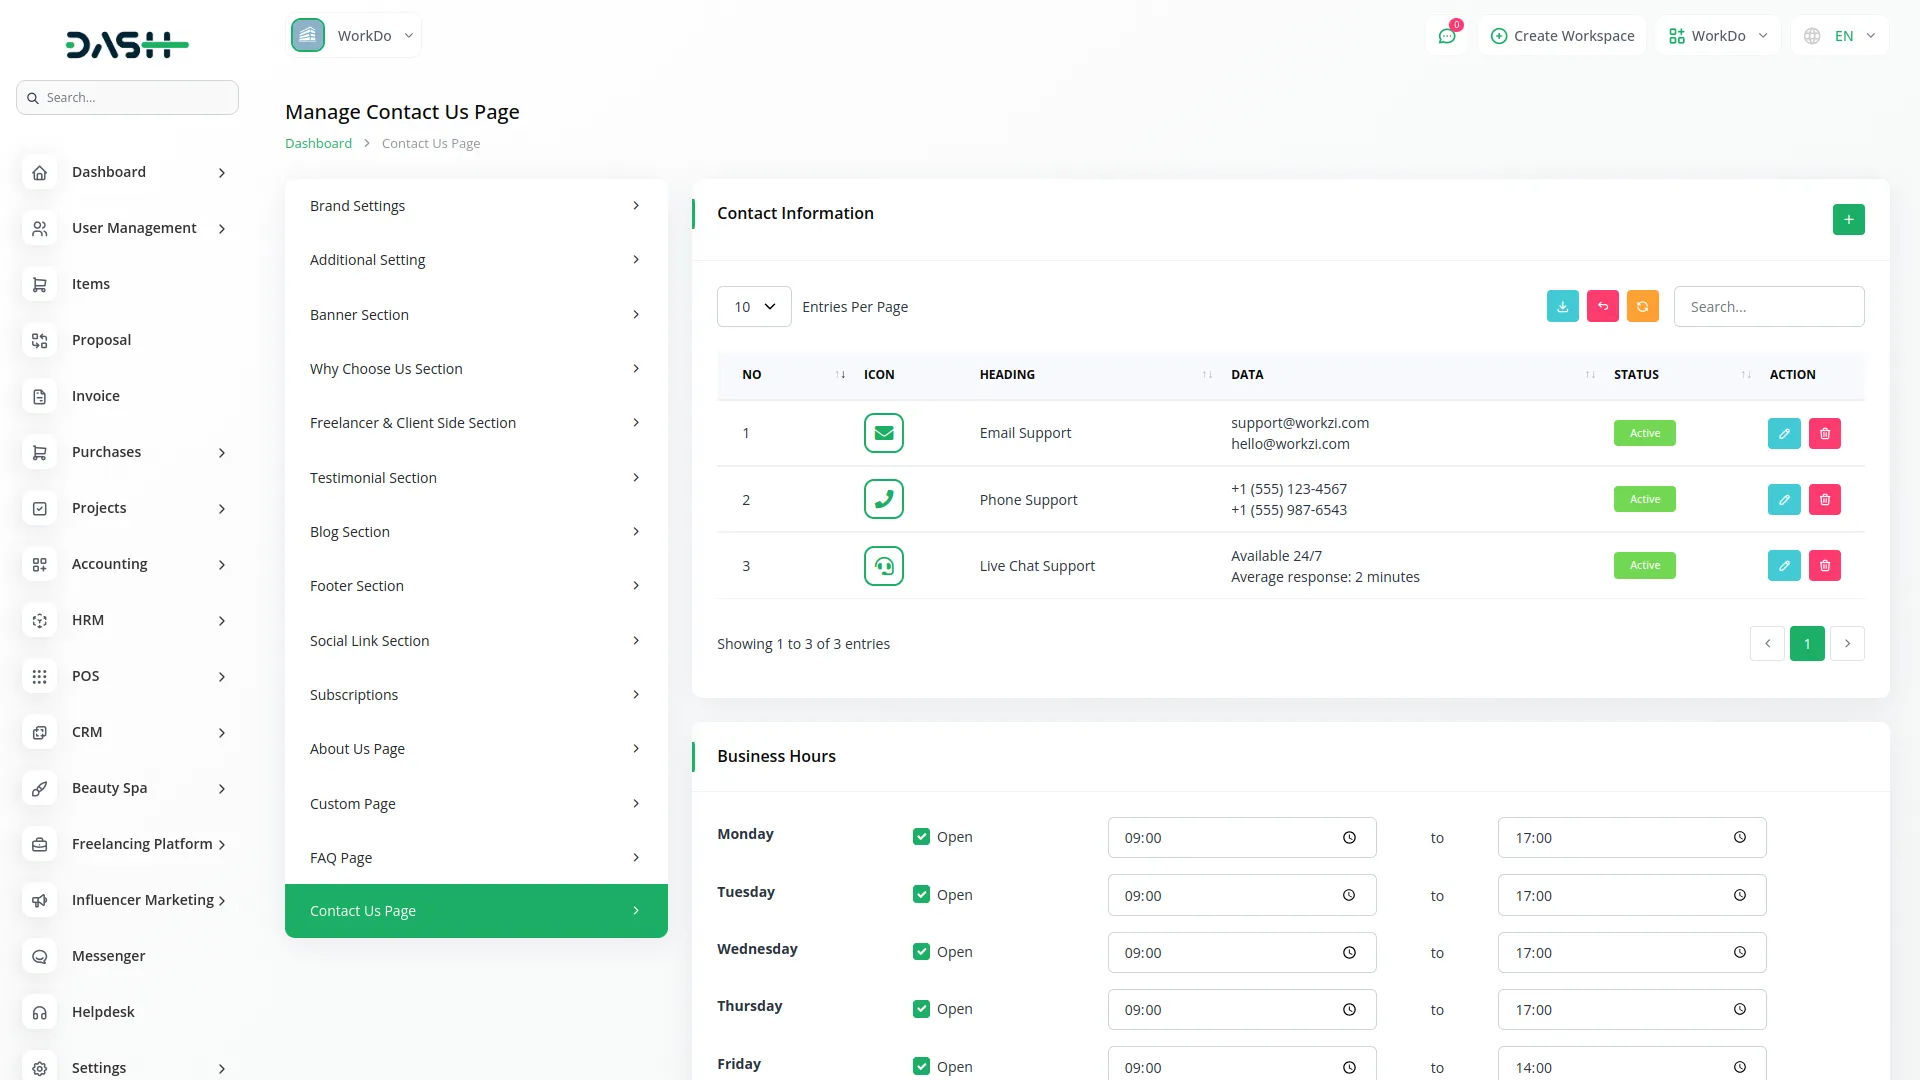The height and width of the screenshot is (1080, 1920).
Task: Open the Entries Per Page dropdown
Action: [x=753, y=306]
